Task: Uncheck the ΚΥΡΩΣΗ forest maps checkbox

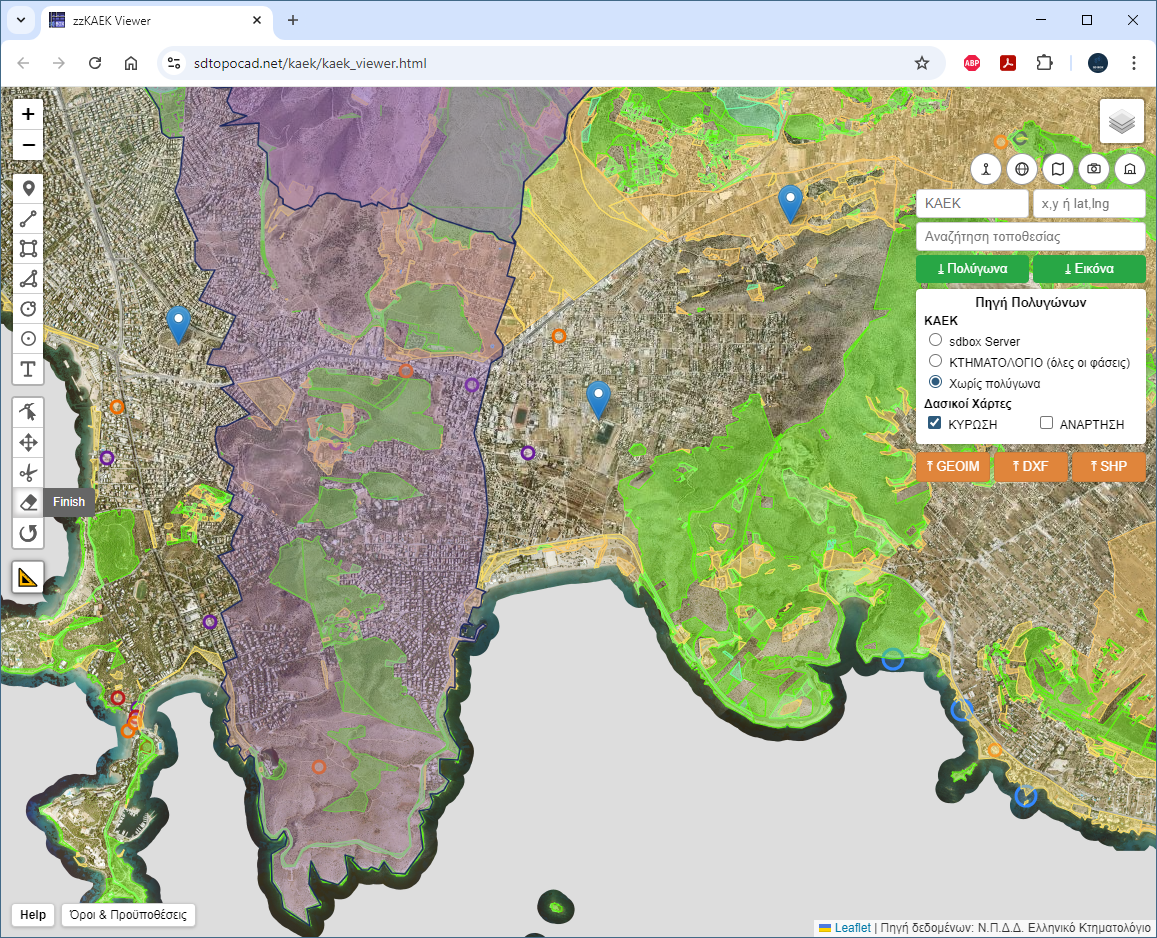Action: (x=935, y=424)
